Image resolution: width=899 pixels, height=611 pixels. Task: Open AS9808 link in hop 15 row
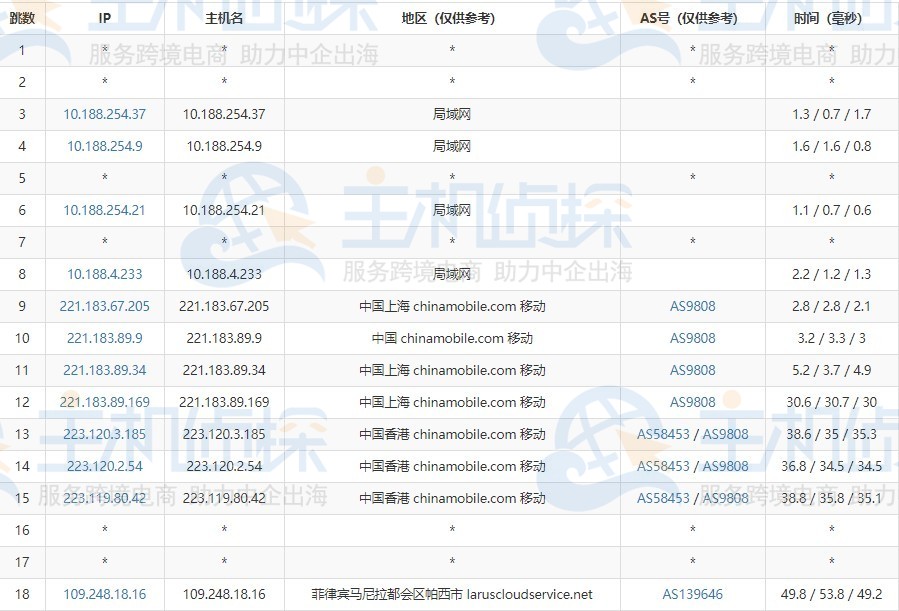(x=725, y=498)
